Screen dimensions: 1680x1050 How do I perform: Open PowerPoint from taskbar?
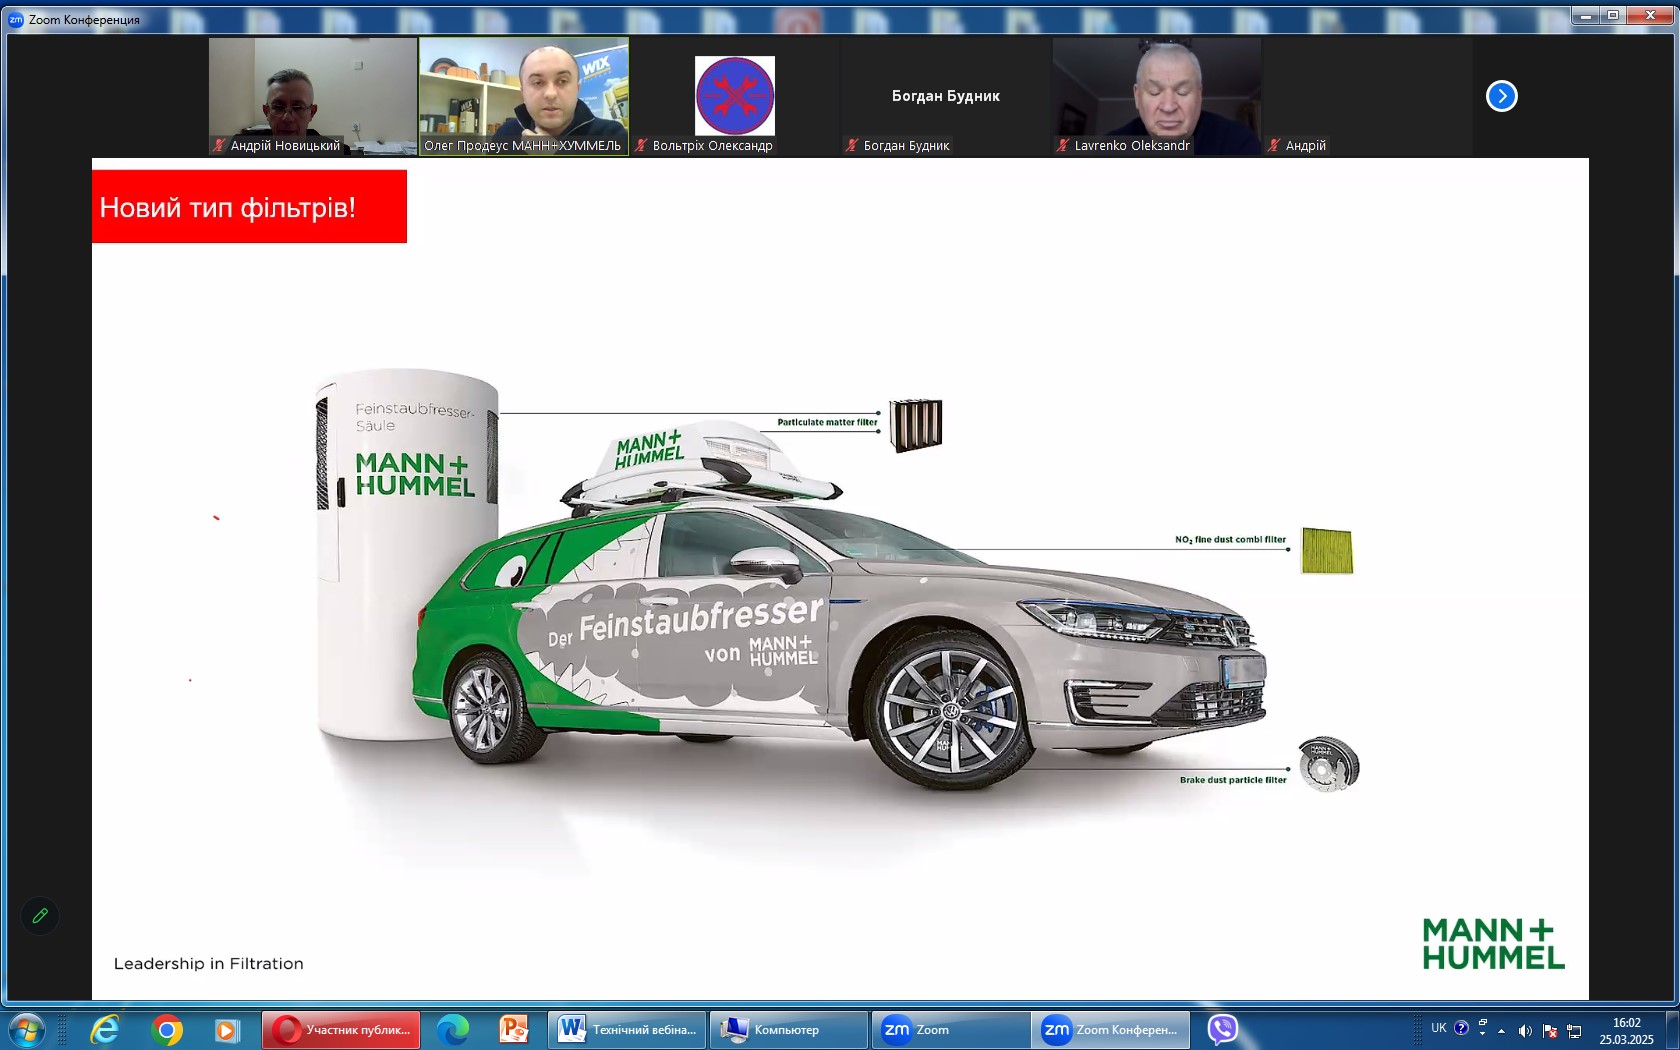coord(513,1030)
